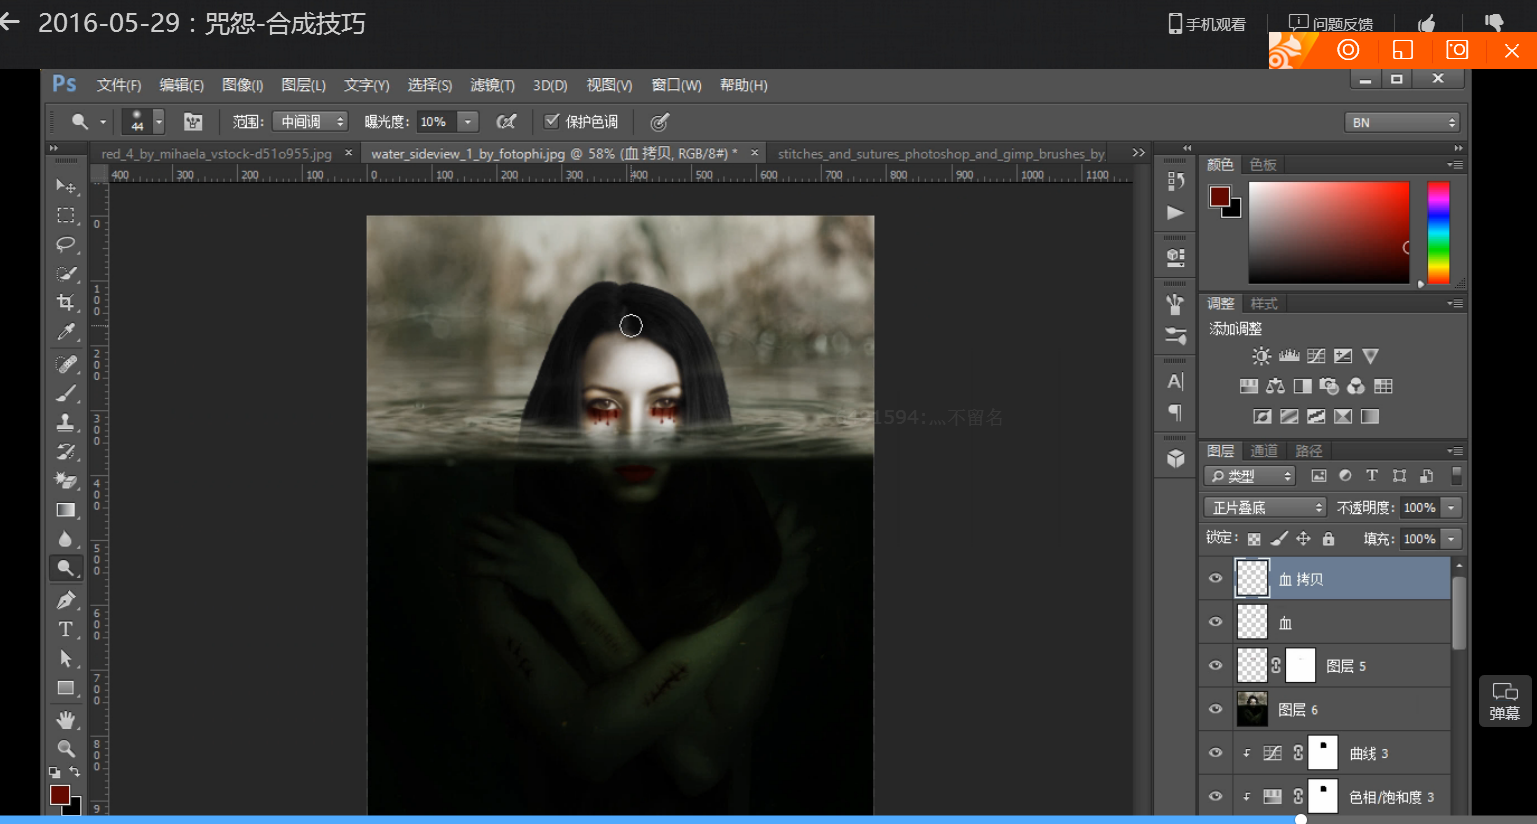Hide the 血 拷贝 layer
The image size is (1537, 824).
(1215, 578)
